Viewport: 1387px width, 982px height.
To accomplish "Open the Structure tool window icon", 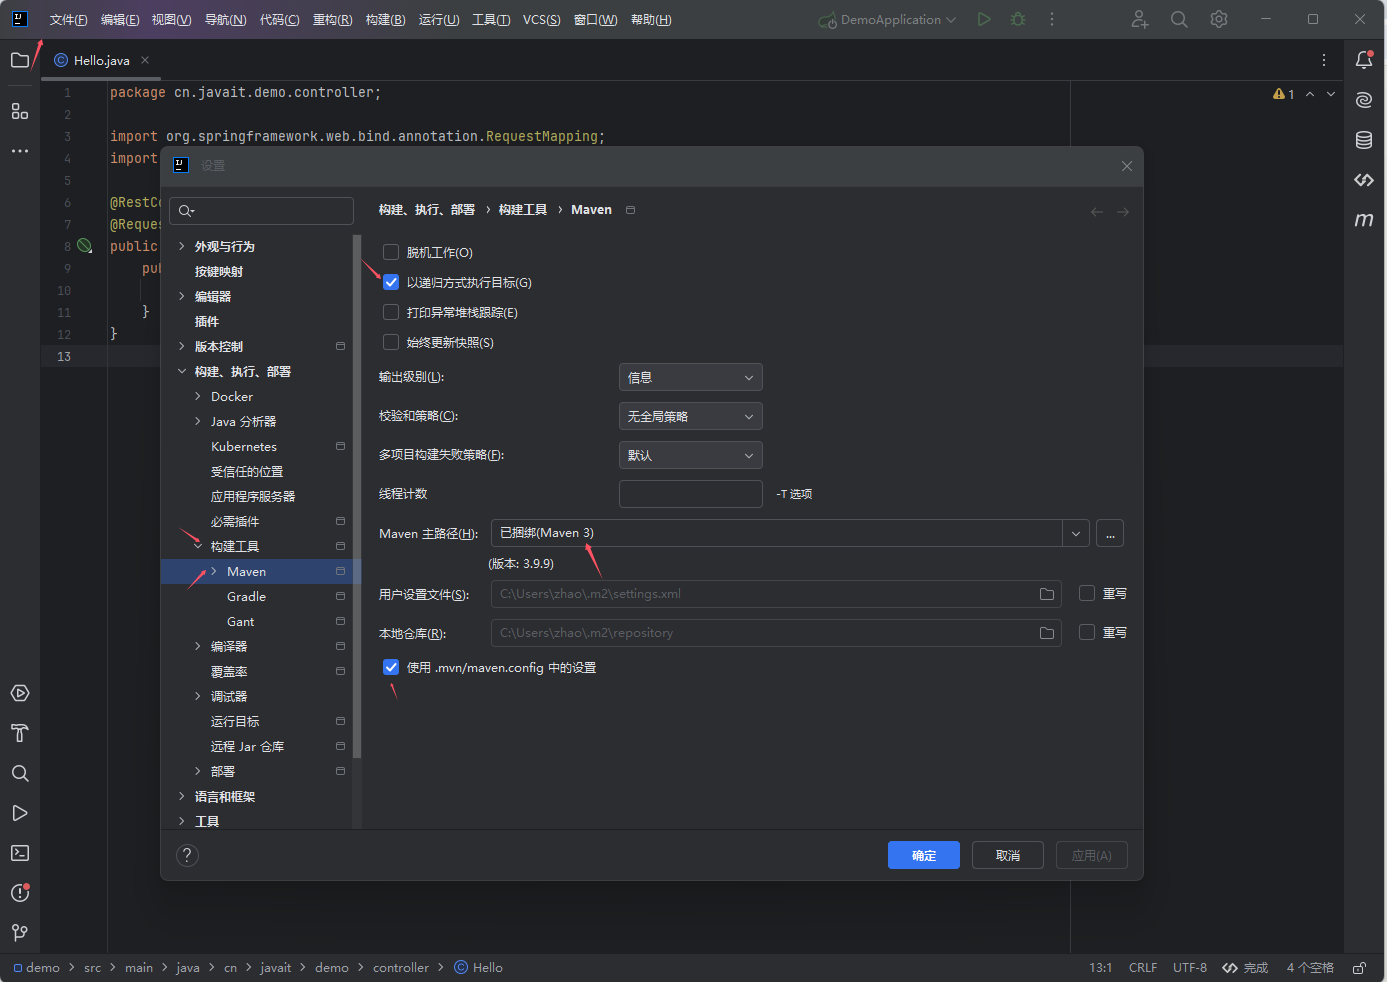I will tap(20, 111).
